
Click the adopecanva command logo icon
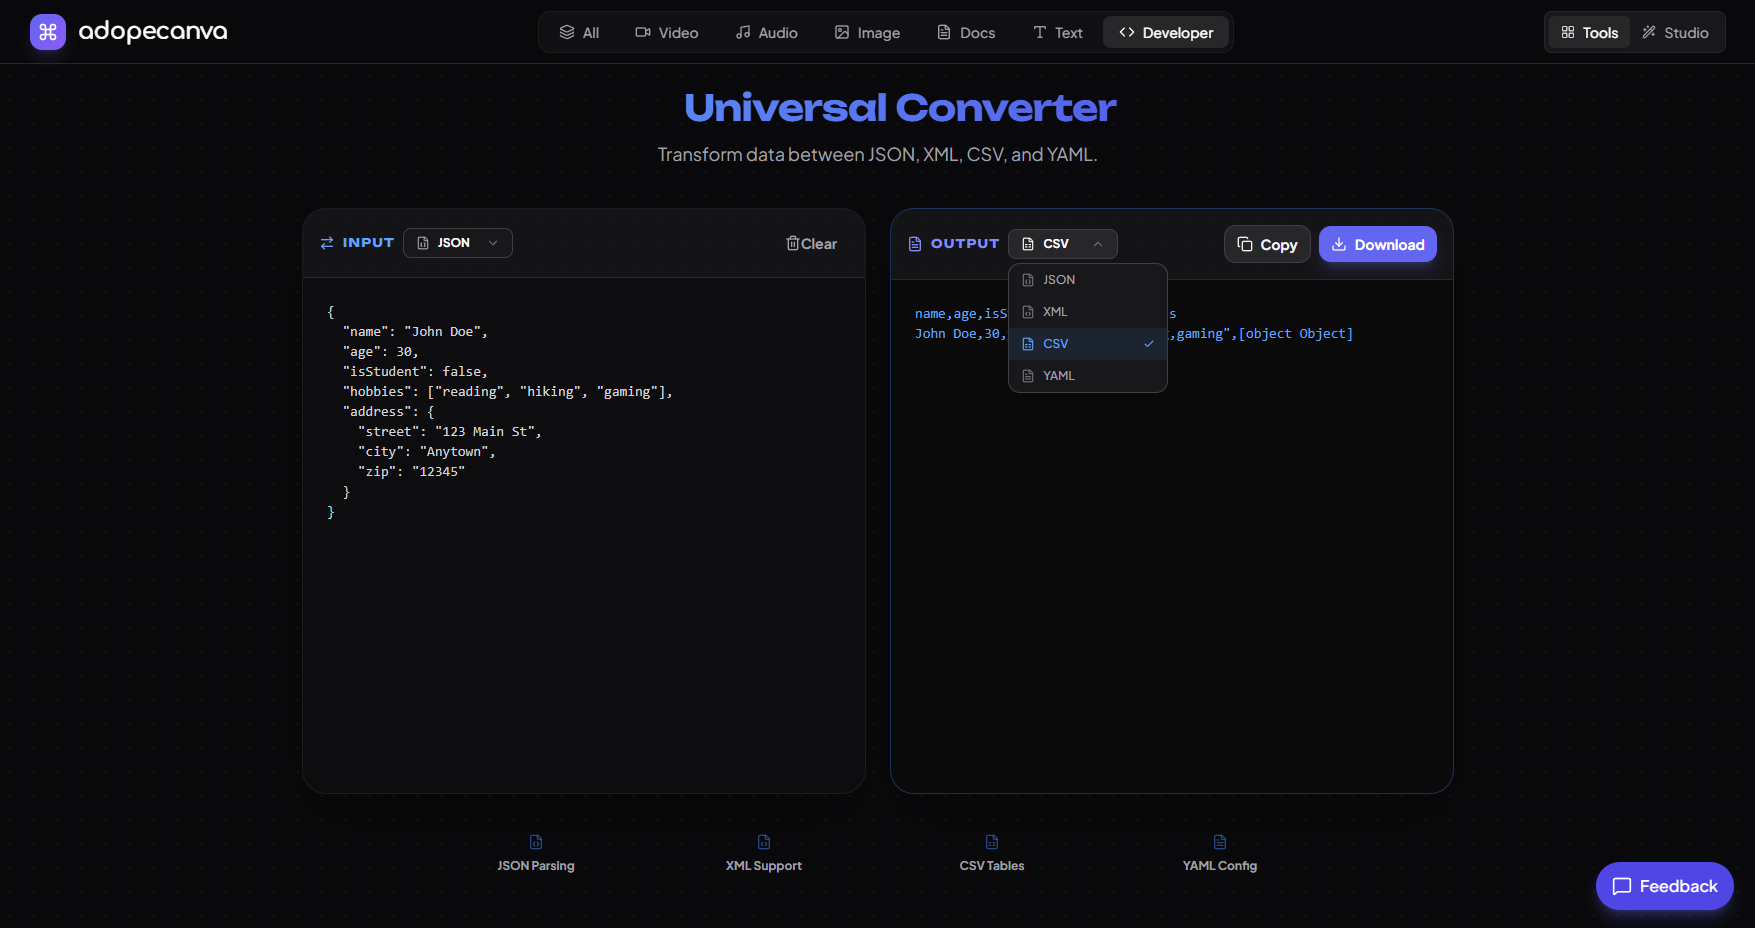coord(47,31)
